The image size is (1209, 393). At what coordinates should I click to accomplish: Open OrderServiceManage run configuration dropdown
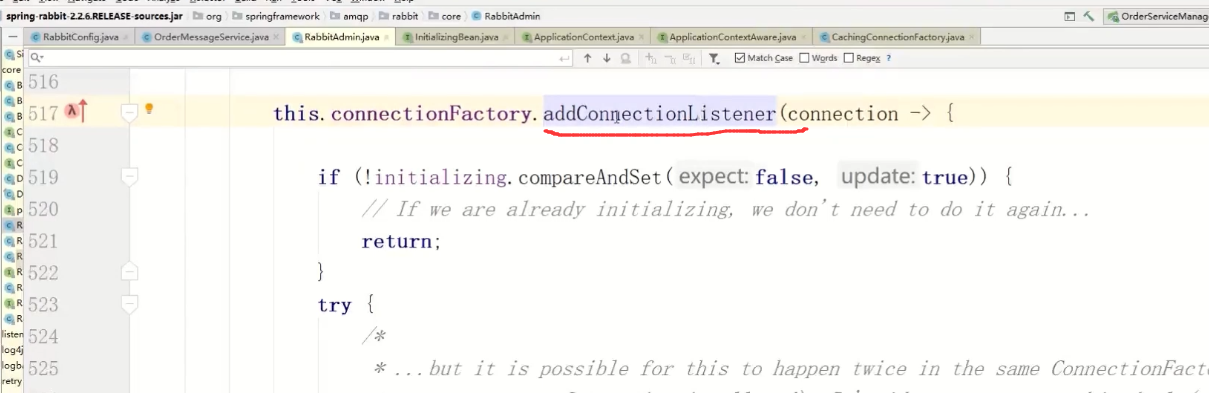tap(1156, 16)
